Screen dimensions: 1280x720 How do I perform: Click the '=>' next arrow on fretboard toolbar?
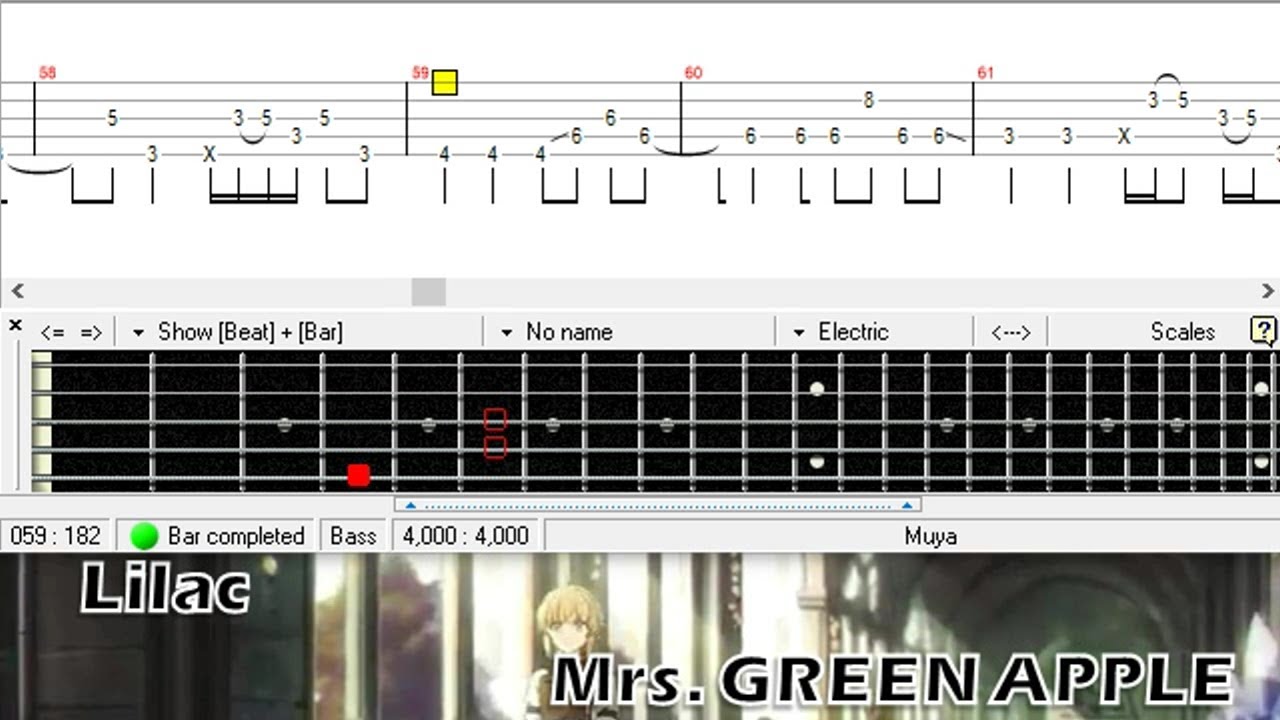(91, 332)
